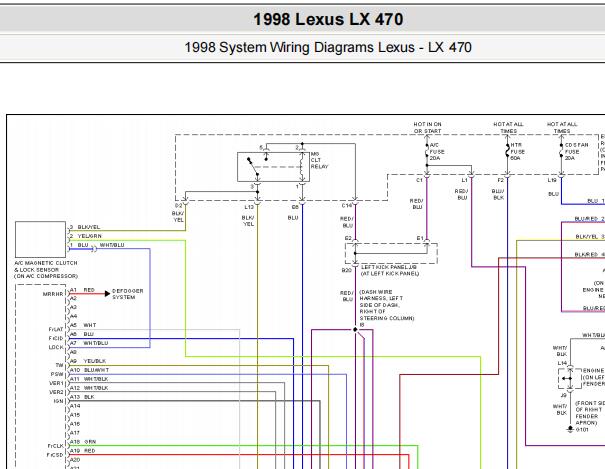Click the "A6 BLU" pin label

(x=82, y=334)
